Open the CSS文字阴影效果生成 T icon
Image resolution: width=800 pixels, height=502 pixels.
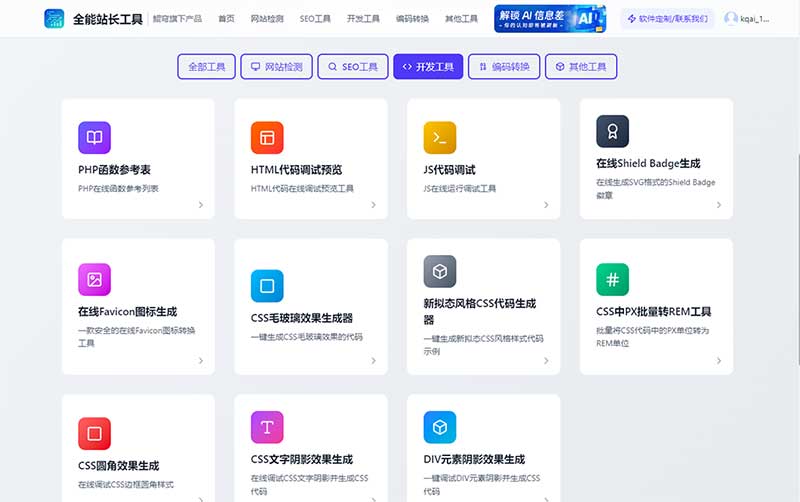pos(267,427)
